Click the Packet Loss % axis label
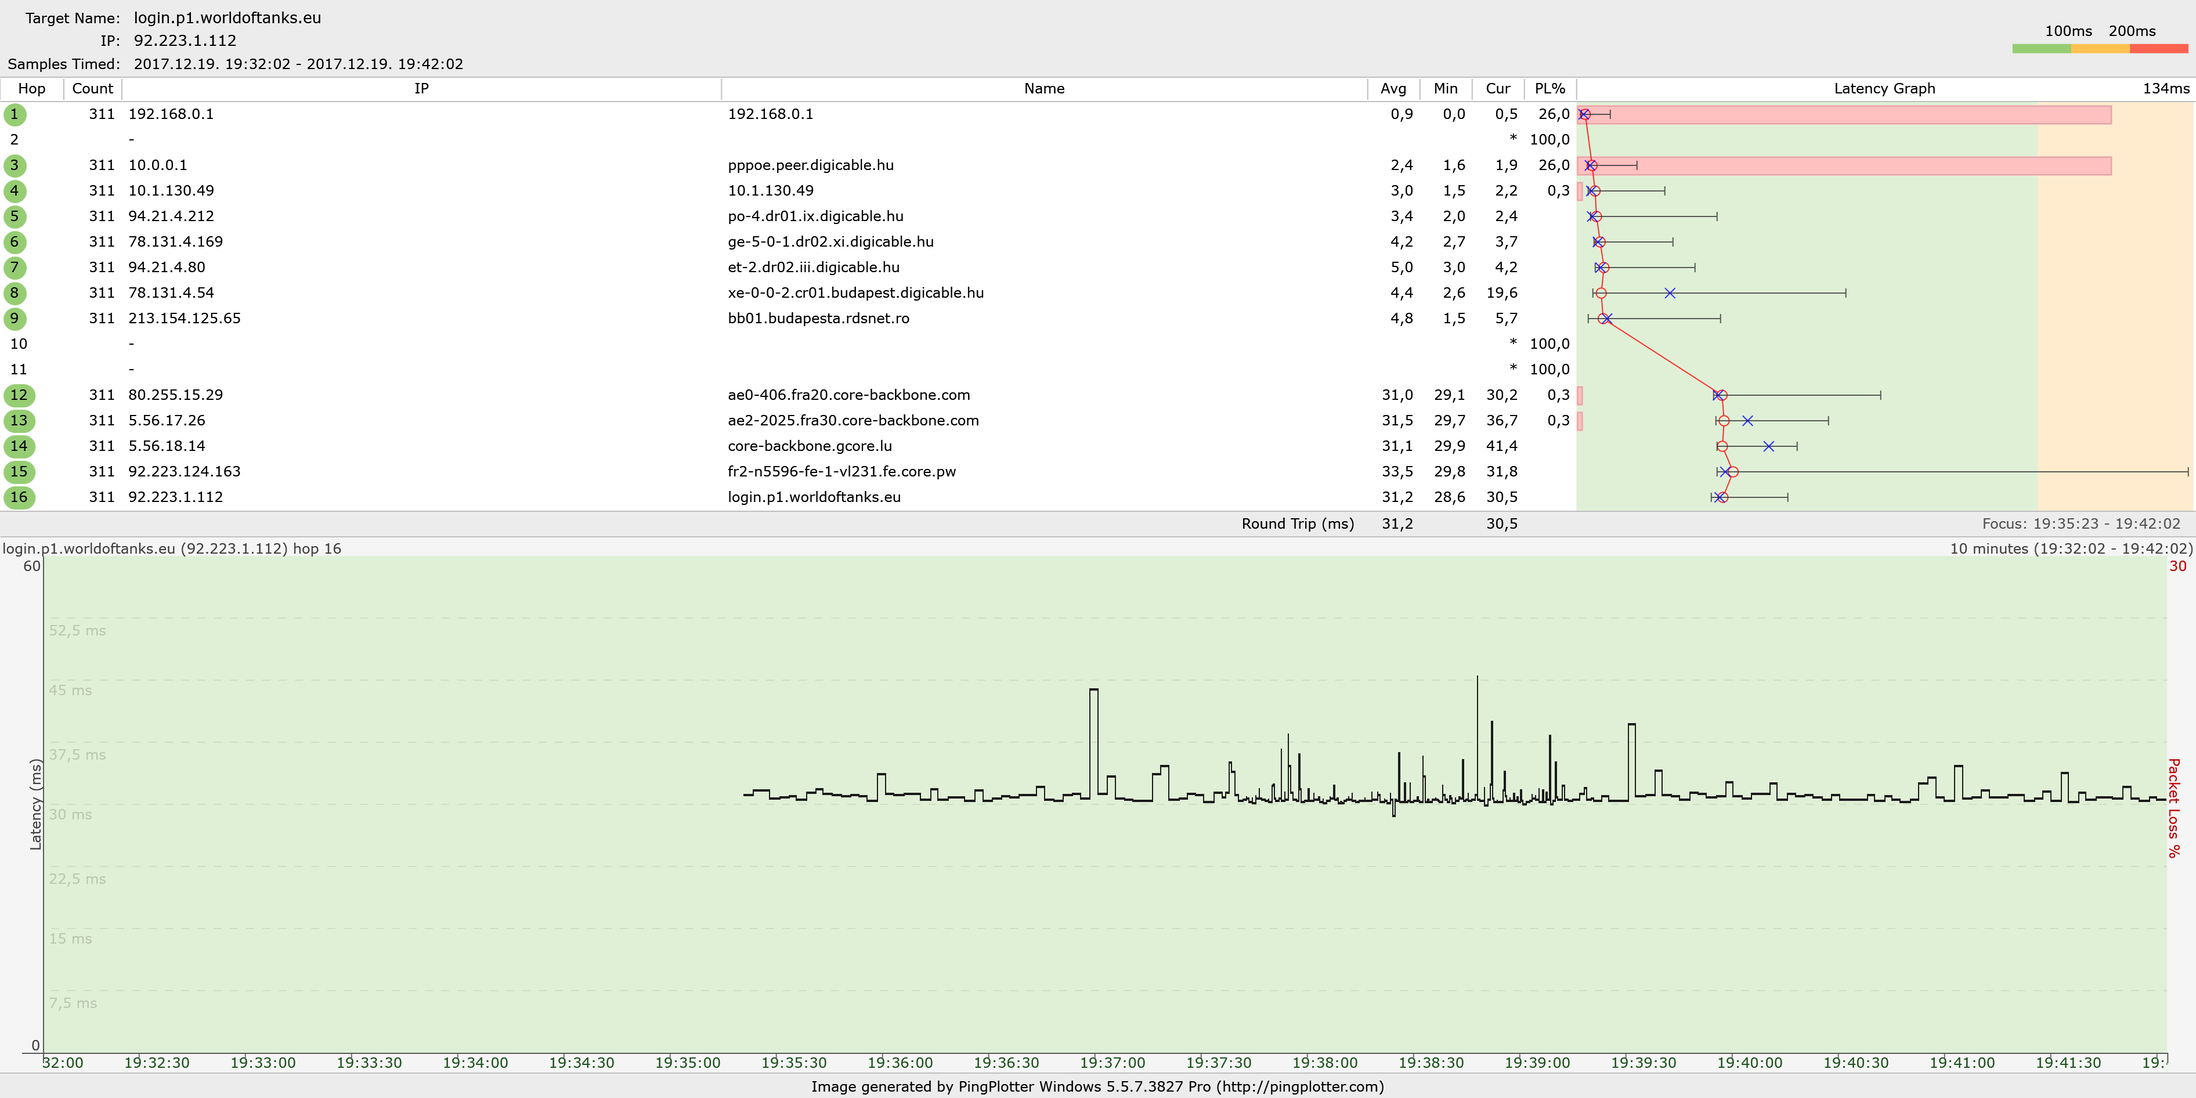 tap(2173, 808)
